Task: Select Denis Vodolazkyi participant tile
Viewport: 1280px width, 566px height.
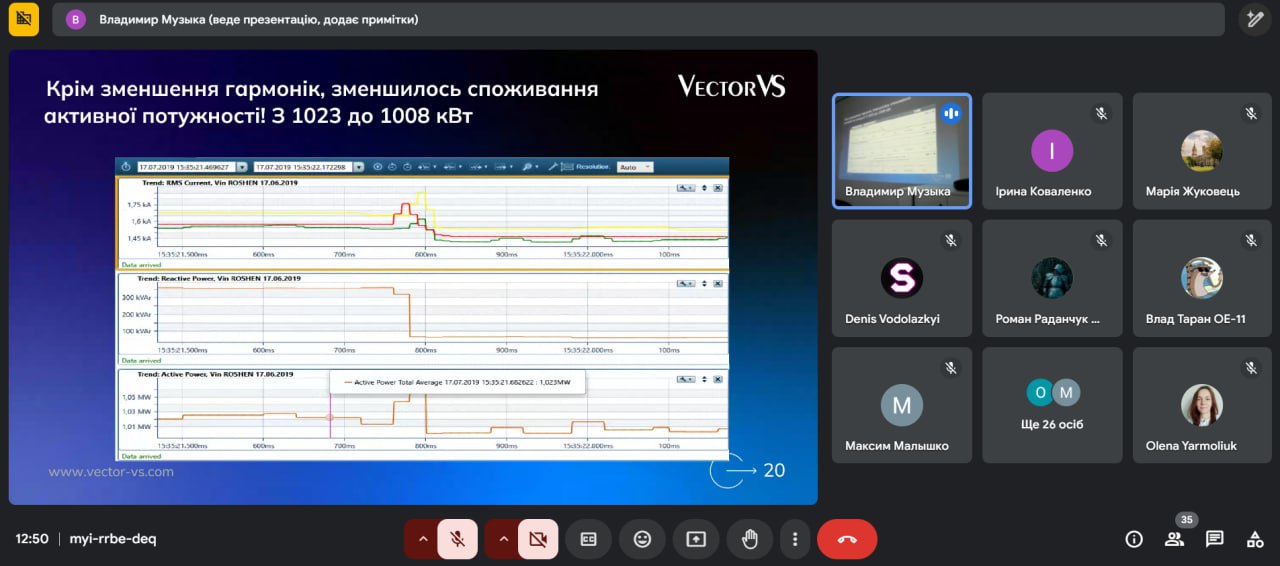Action: 902,278
